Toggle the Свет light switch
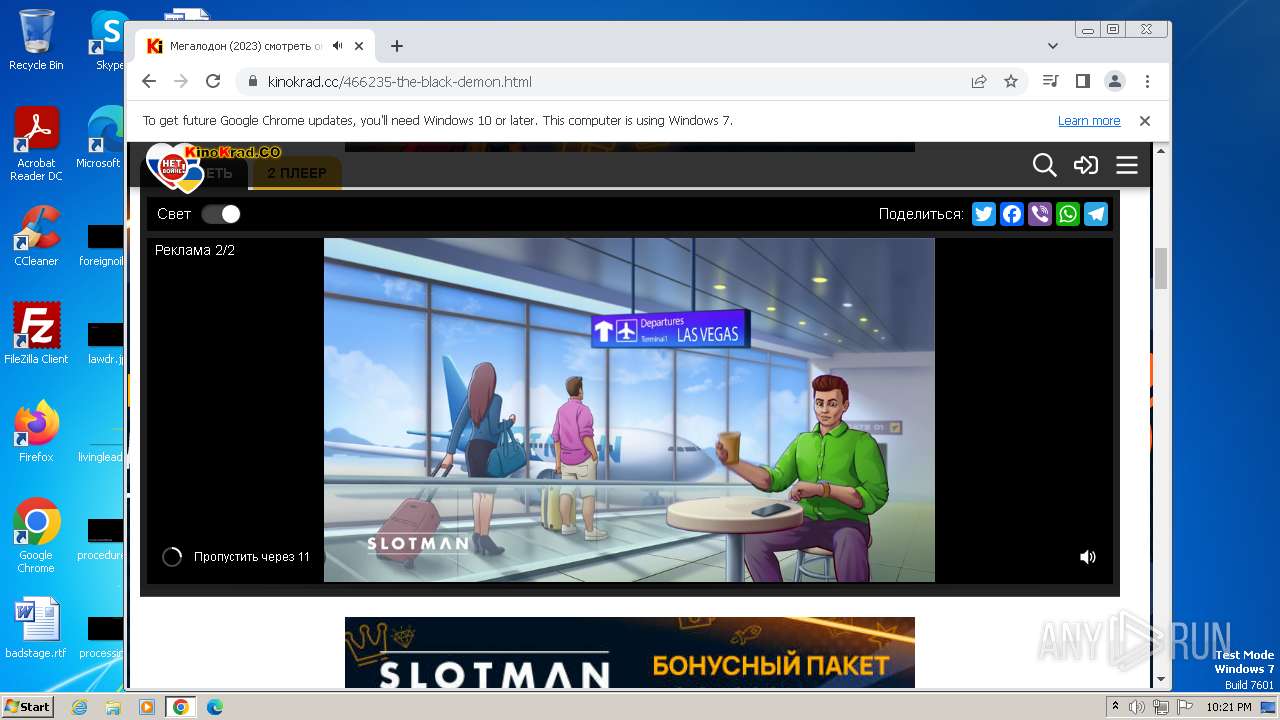 pos(221,214)
